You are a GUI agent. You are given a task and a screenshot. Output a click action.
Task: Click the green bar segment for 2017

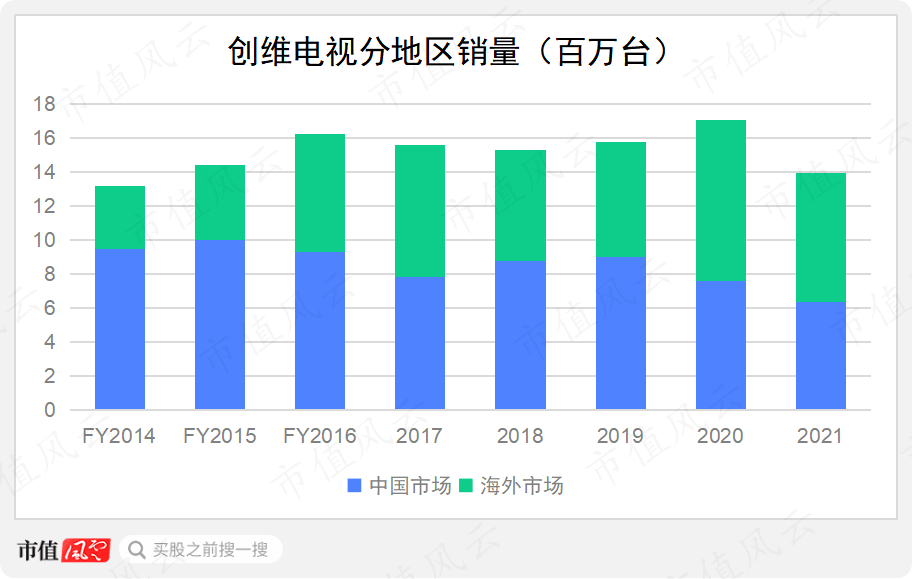(420, 211)
